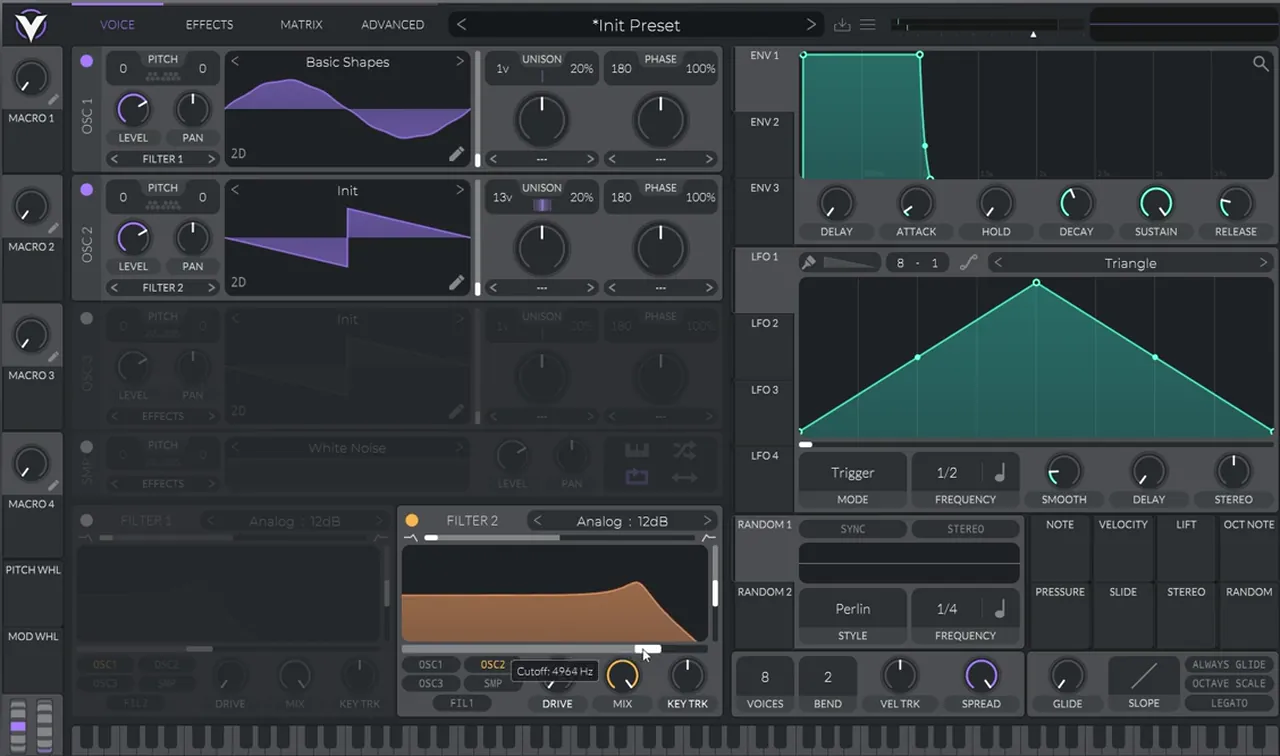Click the sampler keyboard tracking icon
This screenshot has height=756, width=1280.
pos(637,449)
